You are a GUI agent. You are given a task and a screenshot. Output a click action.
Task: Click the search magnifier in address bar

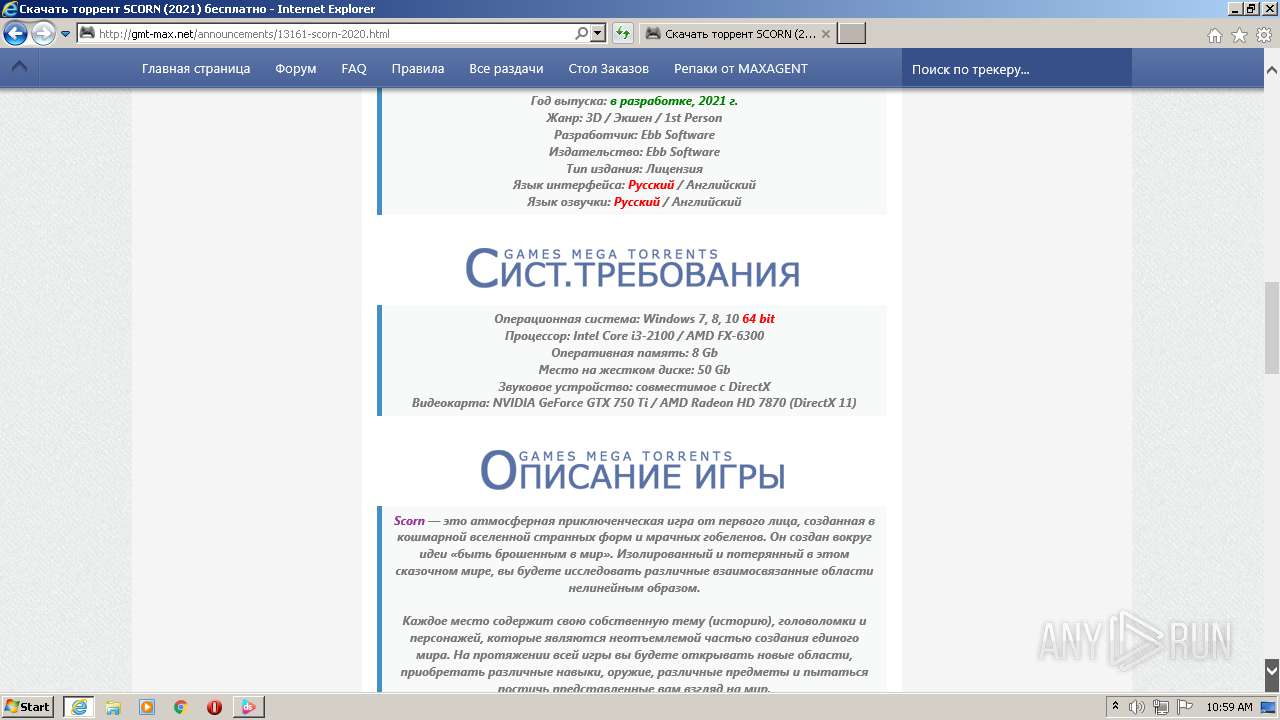click(581, 34)
